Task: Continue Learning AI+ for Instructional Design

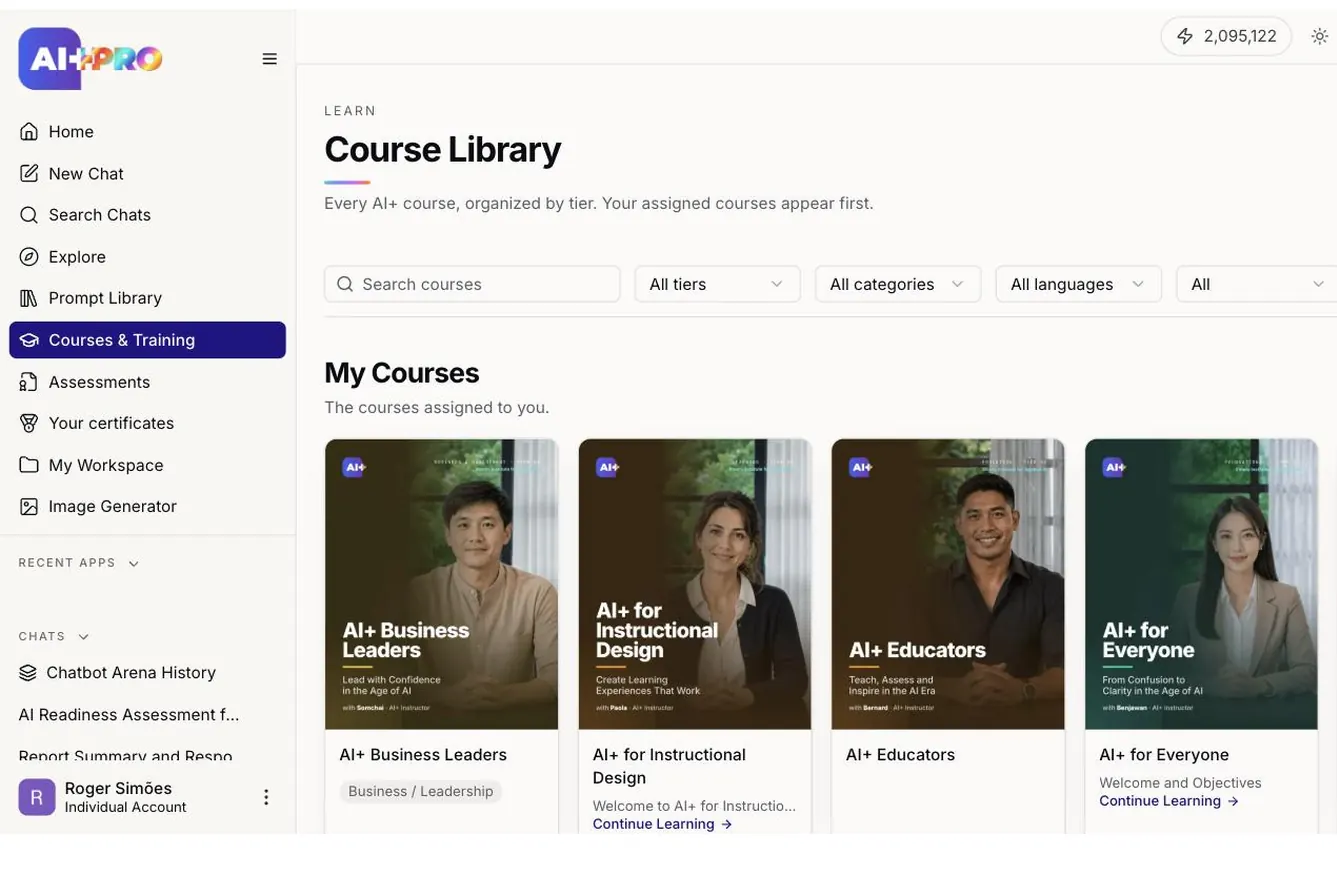Action: (x=662, y=824)
